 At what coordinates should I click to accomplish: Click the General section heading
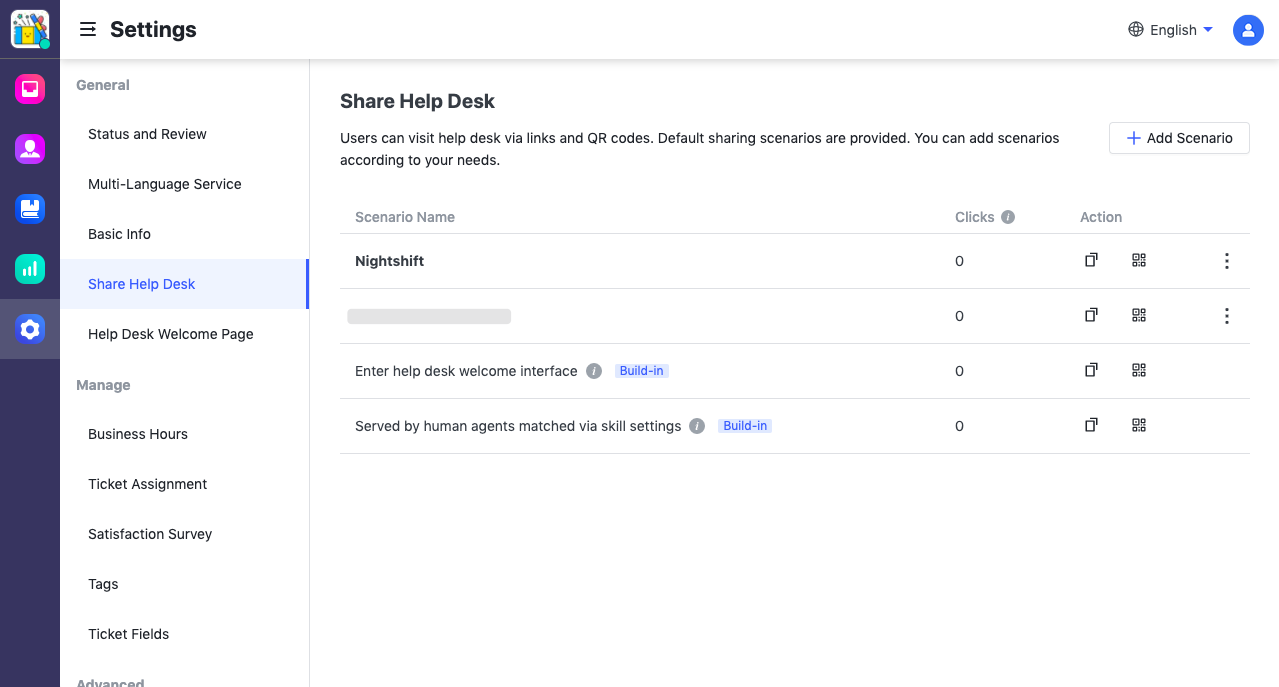point(103,85)
